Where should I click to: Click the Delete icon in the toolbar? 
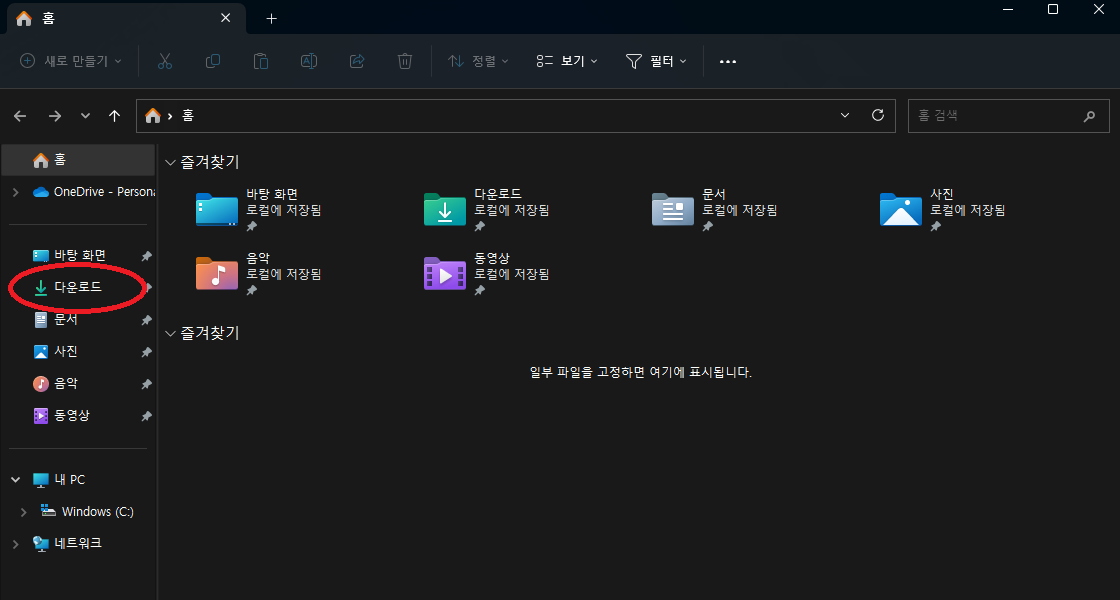(x=404, y=60)
